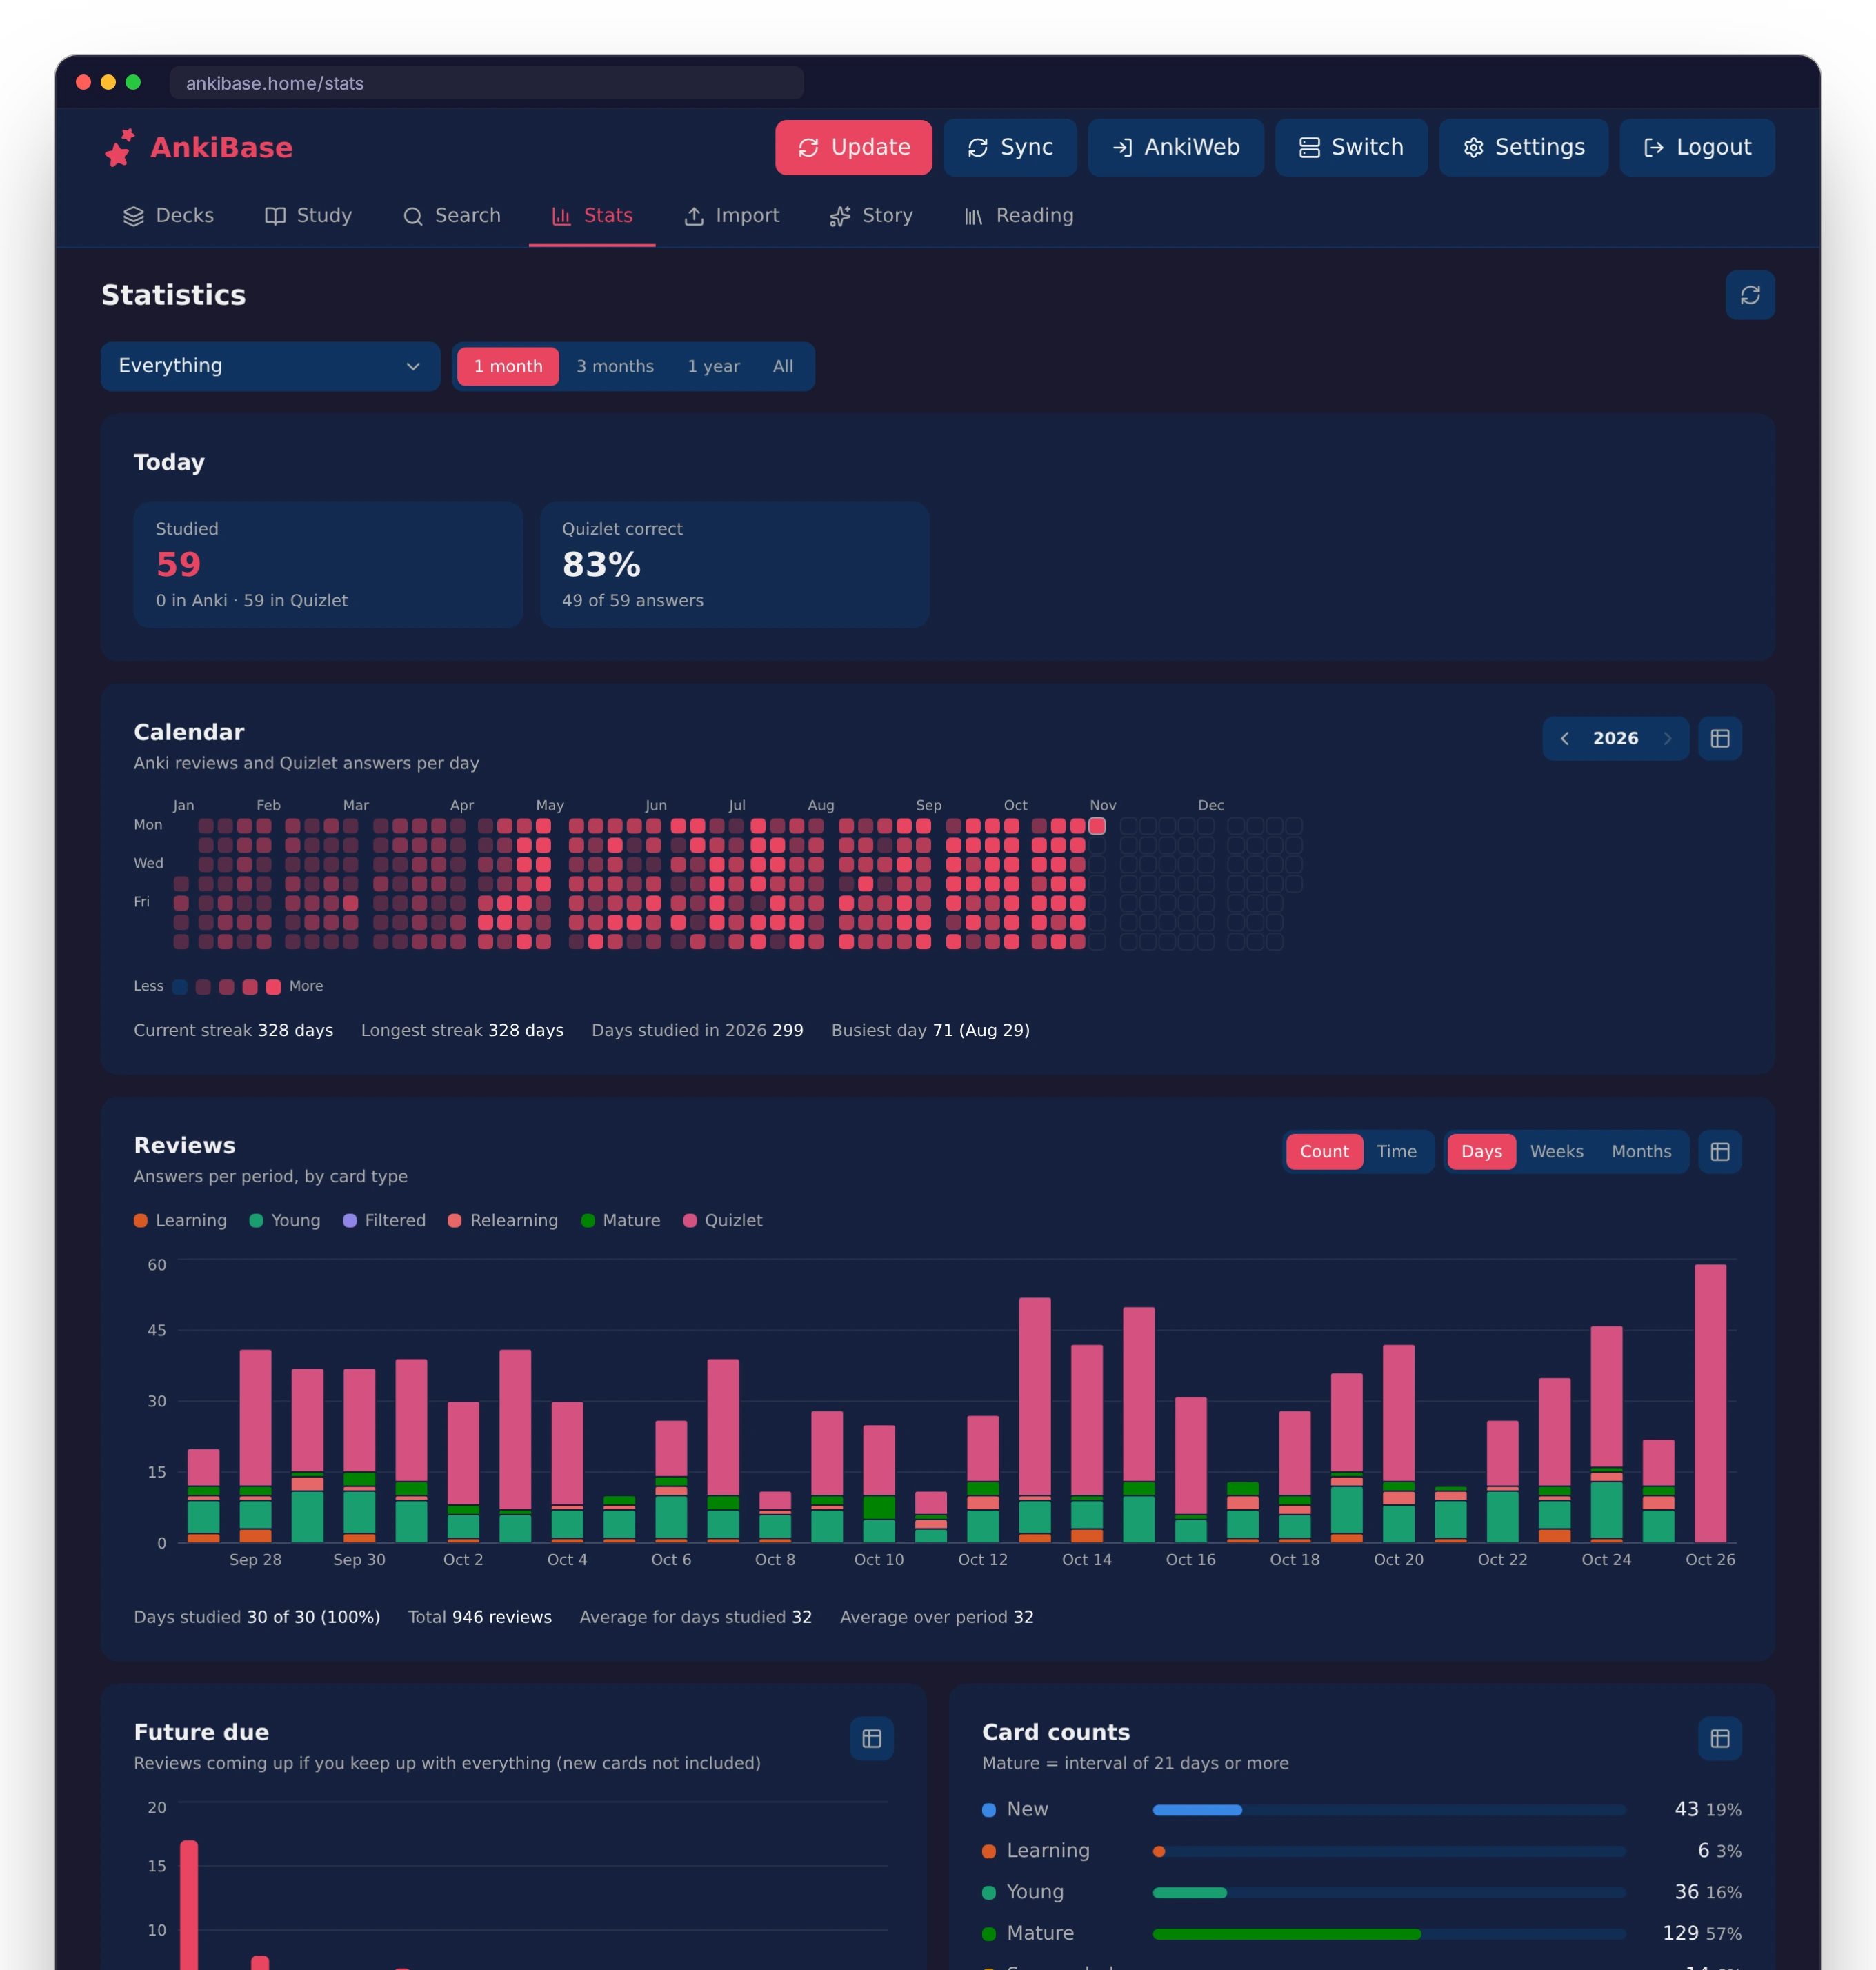Open the Study tab
The image size is (1876, 1970).
[308, 216]
